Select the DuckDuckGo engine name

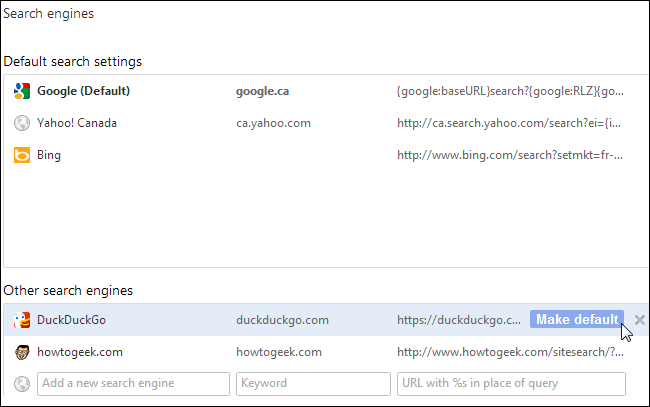tap(71, 320)
